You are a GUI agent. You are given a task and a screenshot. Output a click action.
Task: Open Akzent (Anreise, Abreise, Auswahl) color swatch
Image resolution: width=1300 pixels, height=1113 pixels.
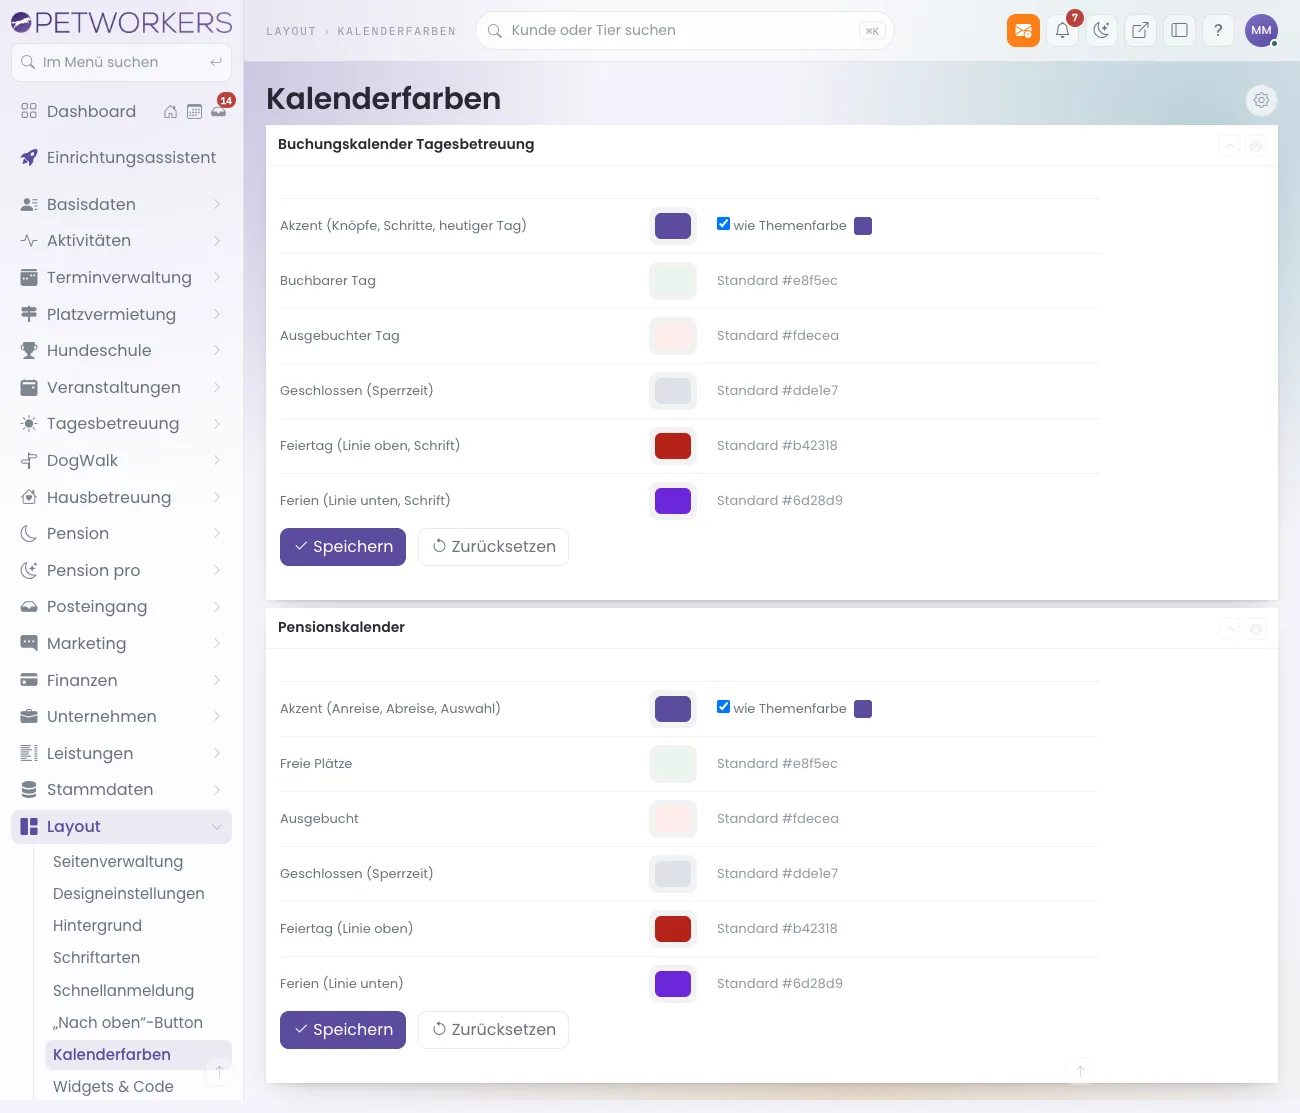673,709
